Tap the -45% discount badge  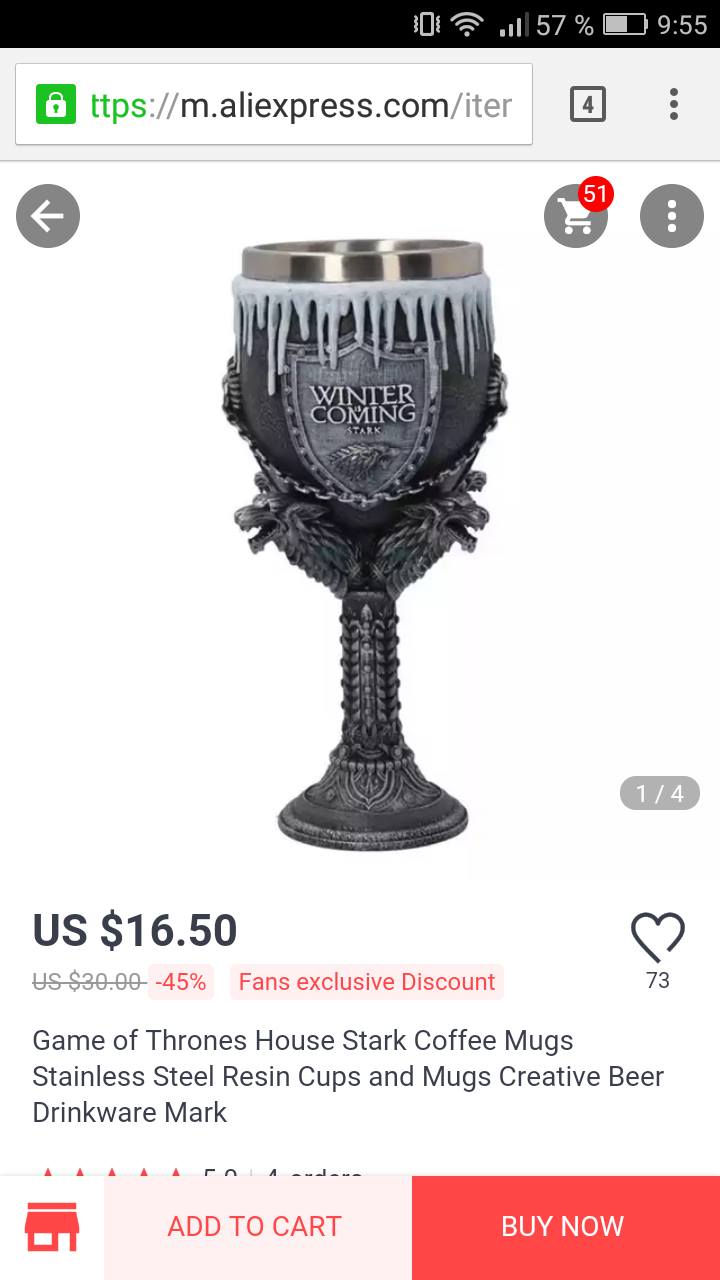coord(181,982)
